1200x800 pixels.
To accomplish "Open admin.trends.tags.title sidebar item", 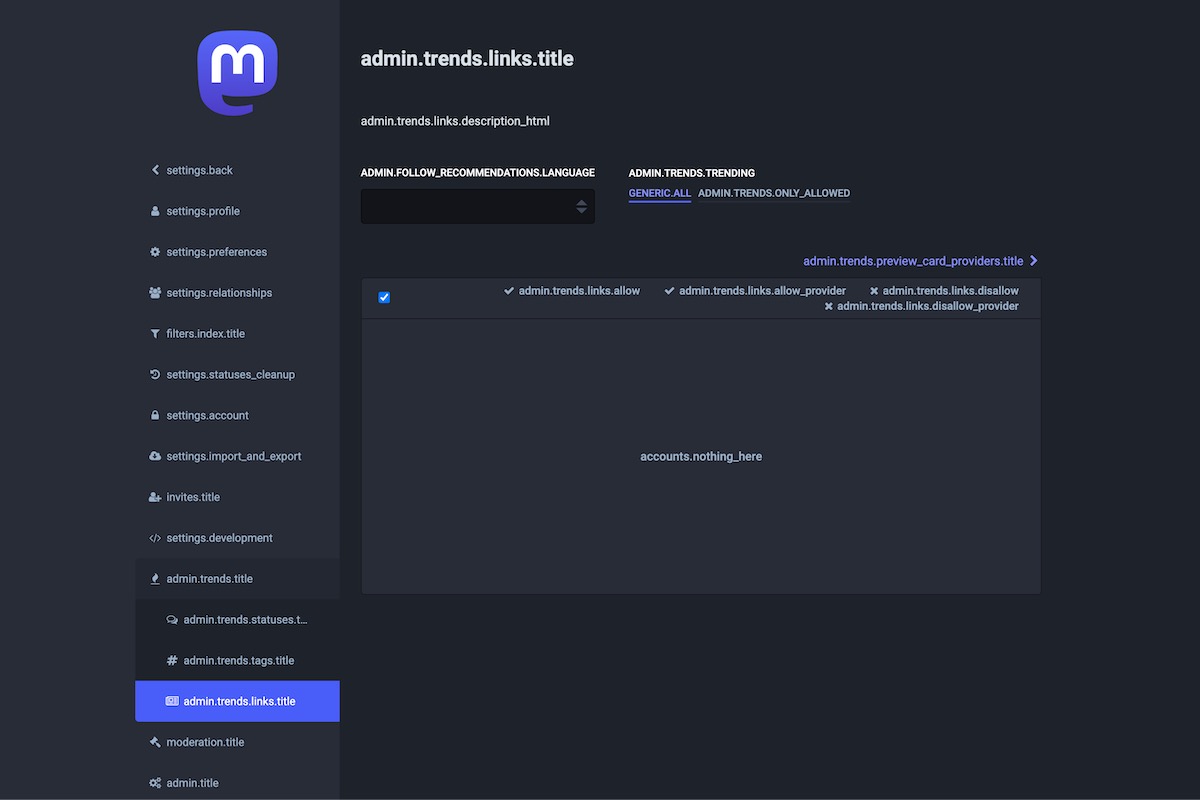I will [238, 661].
